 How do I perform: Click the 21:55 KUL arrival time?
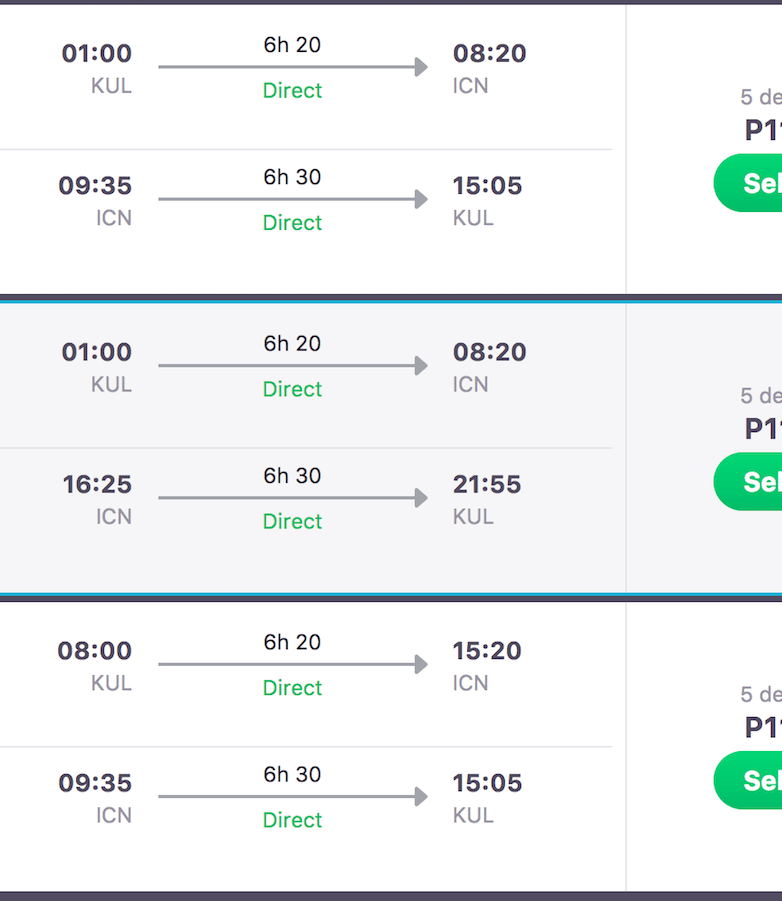point(487,485)
